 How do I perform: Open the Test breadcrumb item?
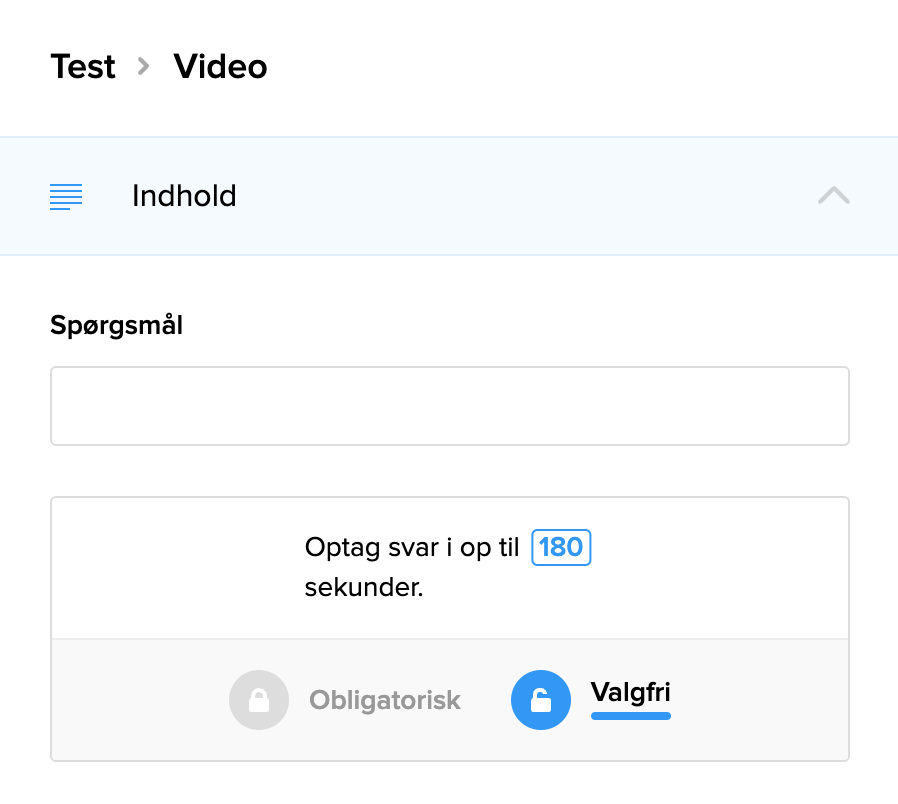coord(83,67)
